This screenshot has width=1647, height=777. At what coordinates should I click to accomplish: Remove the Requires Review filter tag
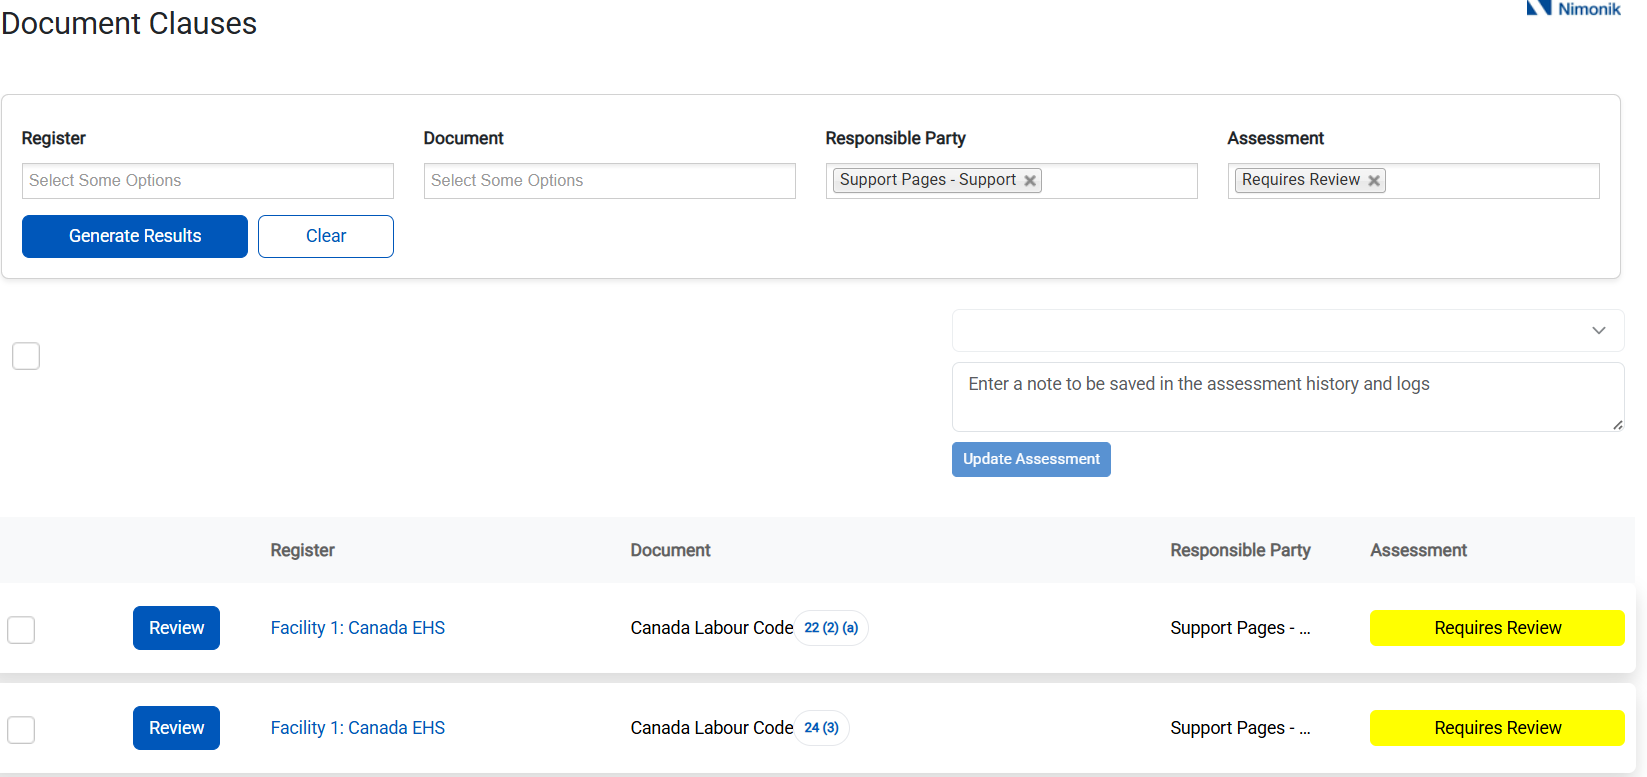click(x=1374, y=181)
